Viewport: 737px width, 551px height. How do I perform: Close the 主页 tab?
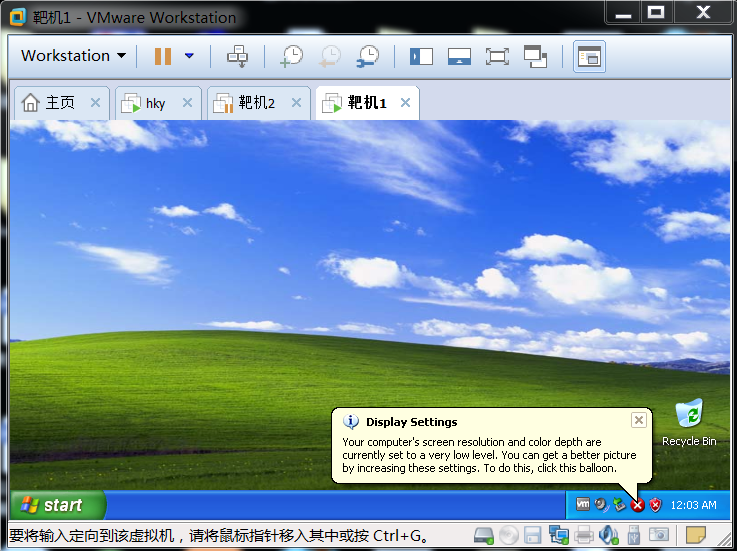pyautogui.click(x=95, y=102)
